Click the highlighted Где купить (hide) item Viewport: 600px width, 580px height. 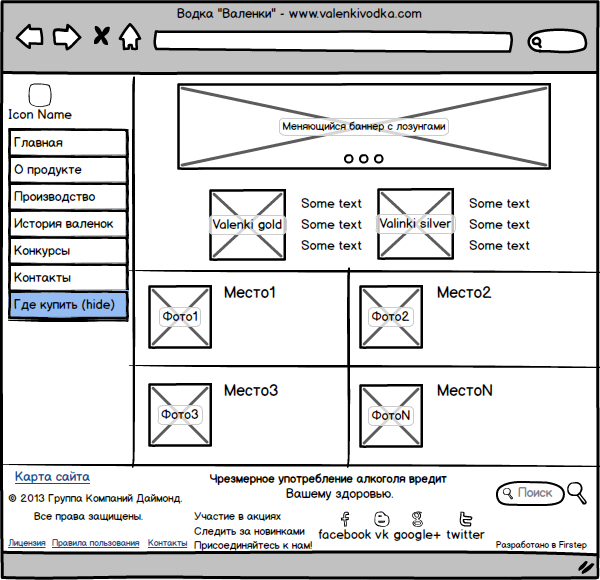click(68, 305)
